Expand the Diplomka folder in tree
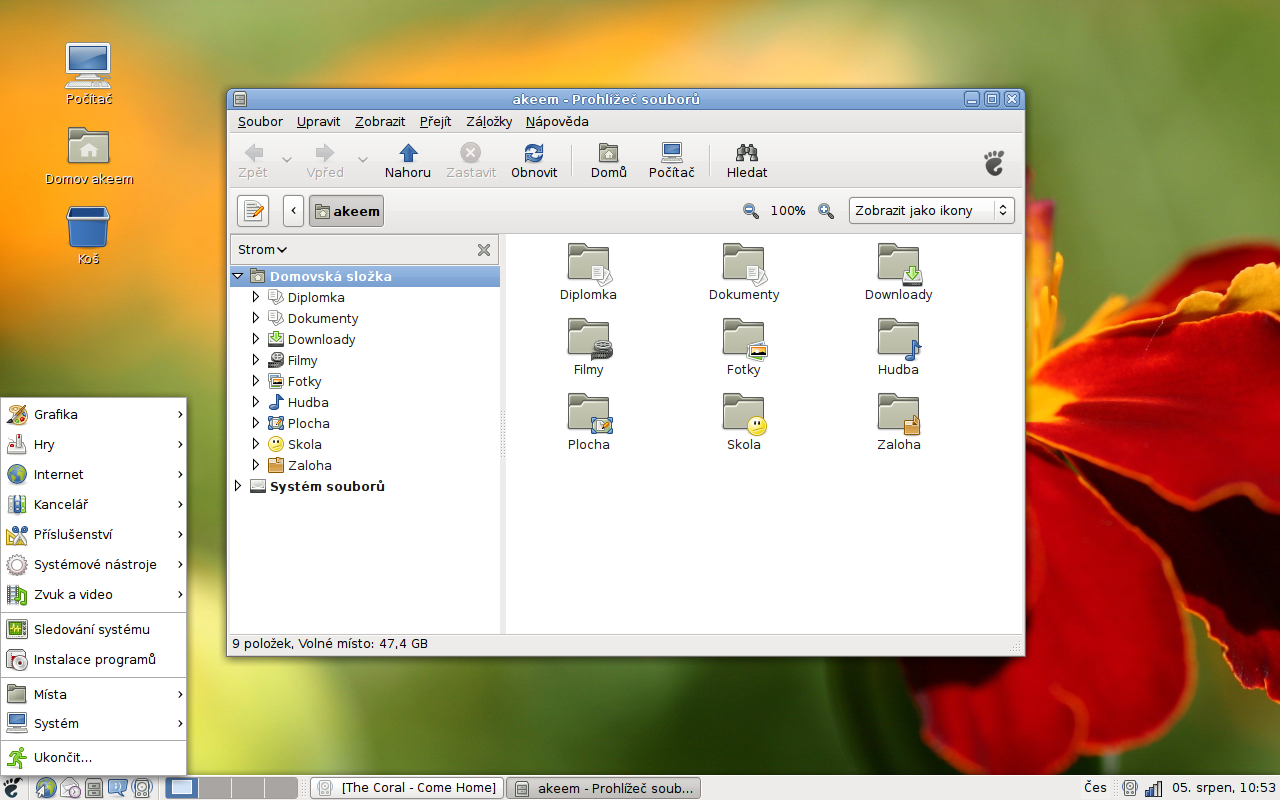 (256, 297)
